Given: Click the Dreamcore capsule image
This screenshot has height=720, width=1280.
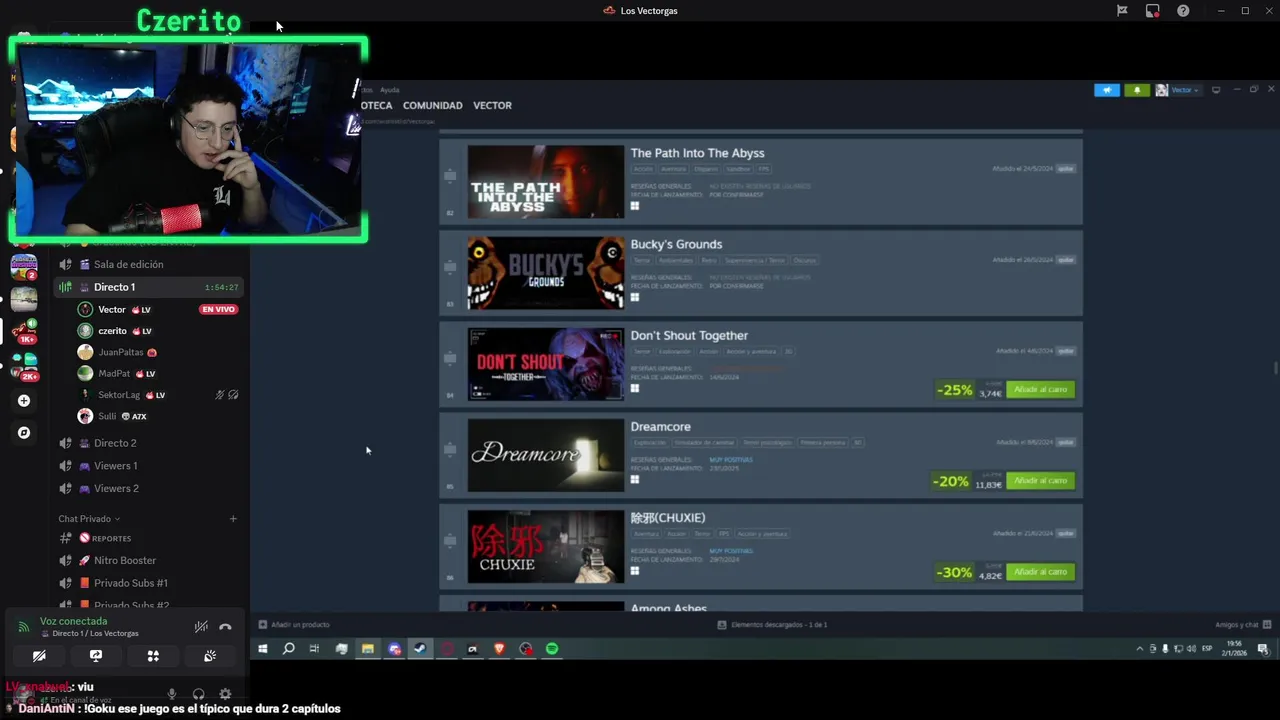Looking at the screenshot, I should [x=546, y=455].
